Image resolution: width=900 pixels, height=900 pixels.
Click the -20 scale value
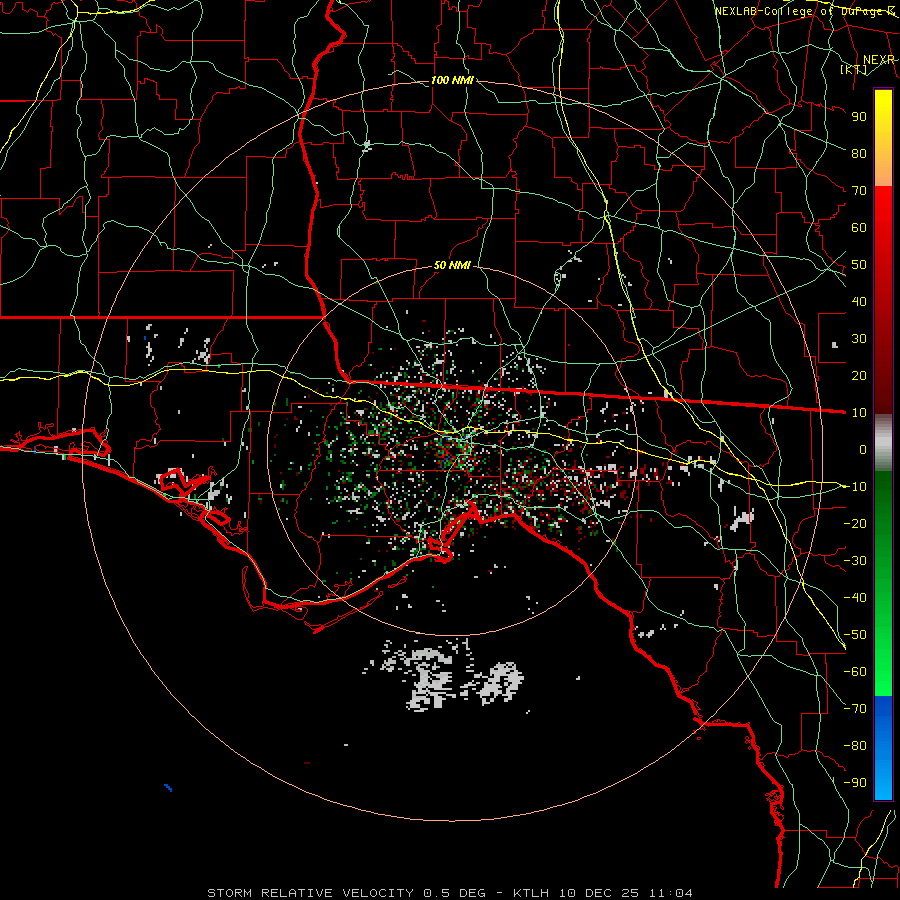[855, 523]
